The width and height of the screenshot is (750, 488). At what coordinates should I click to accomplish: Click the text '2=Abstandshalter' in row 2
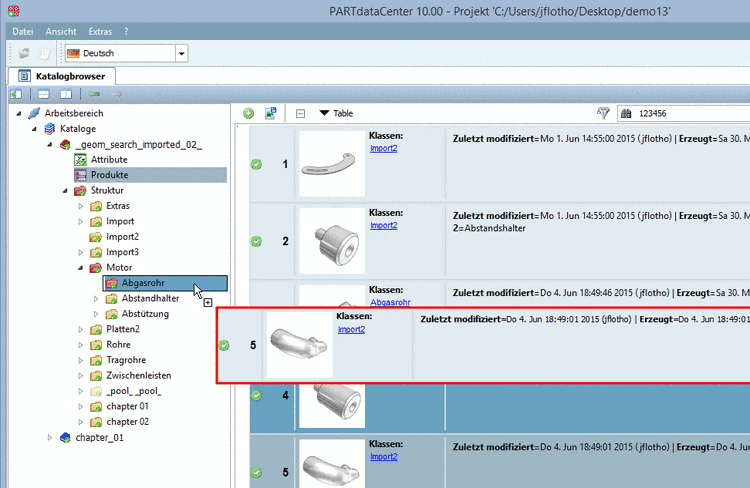point(489,228)
